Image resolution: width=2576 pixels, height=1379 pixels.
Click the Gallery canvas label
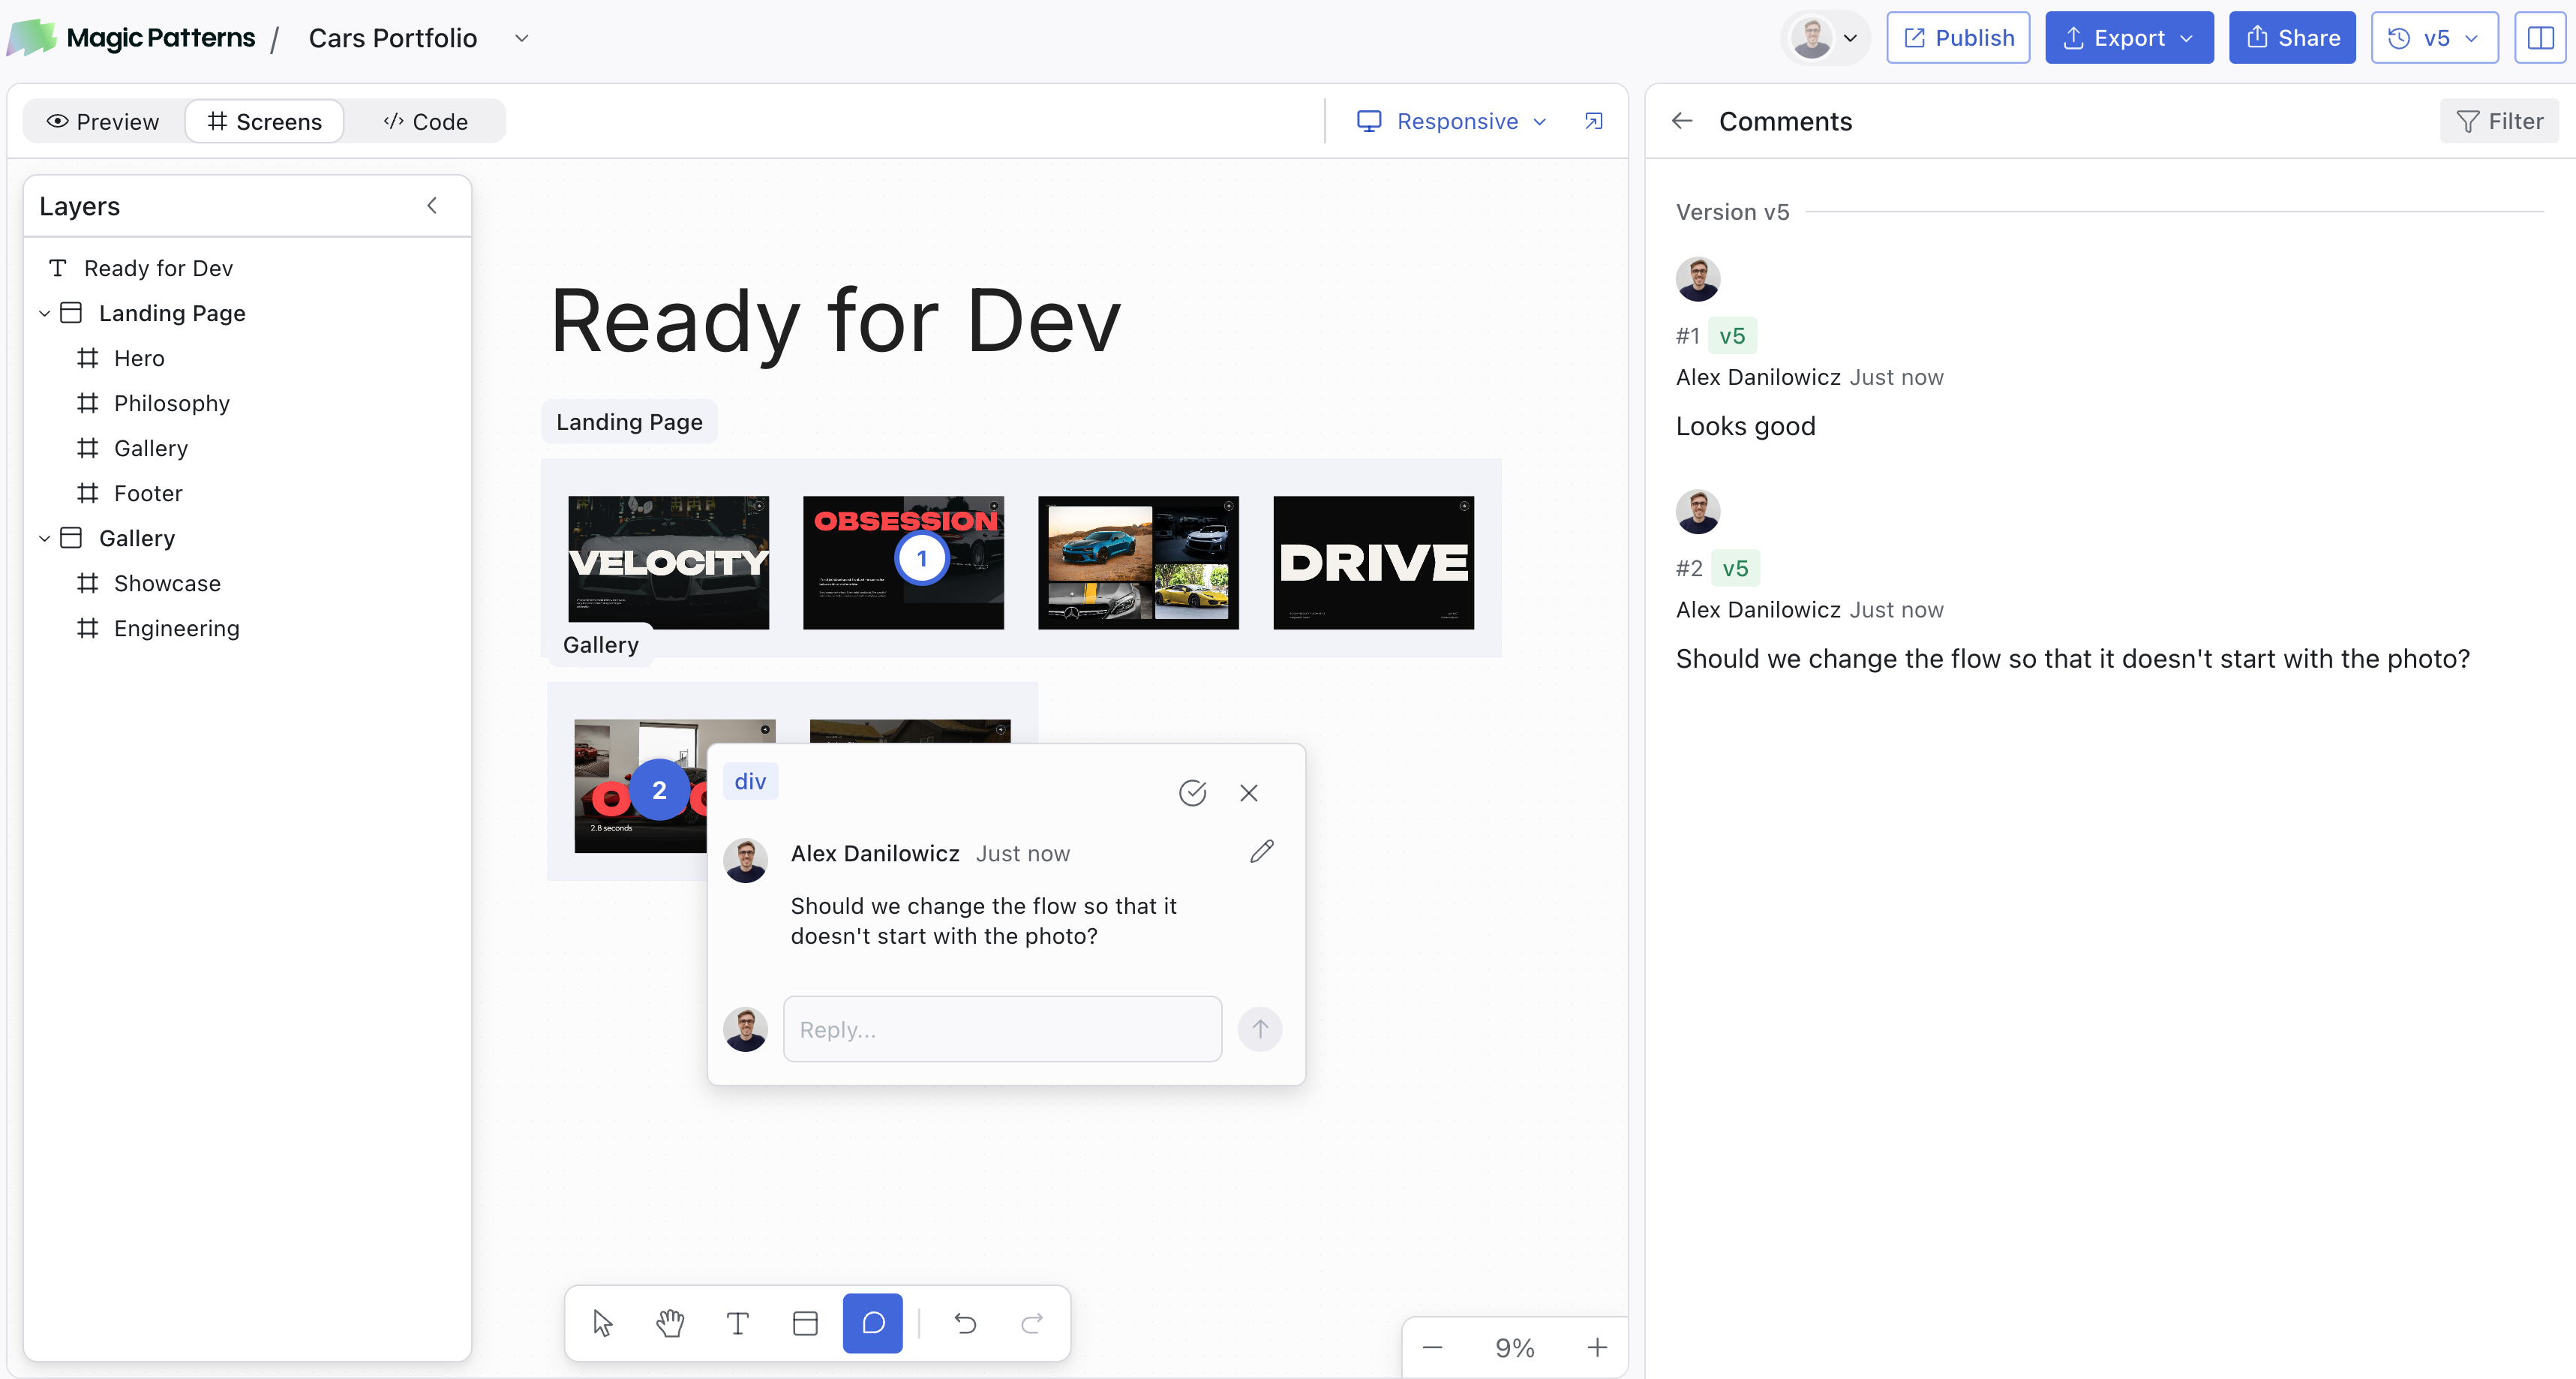601,645
